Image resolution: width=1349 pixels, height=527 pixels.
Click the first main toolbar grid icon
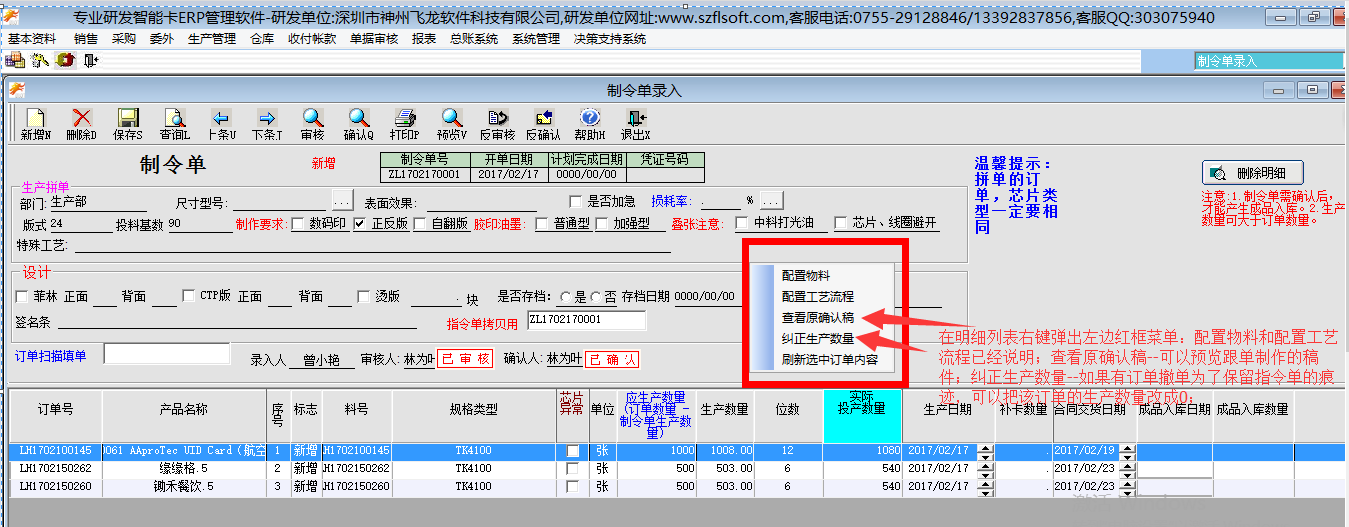point(14,60)
